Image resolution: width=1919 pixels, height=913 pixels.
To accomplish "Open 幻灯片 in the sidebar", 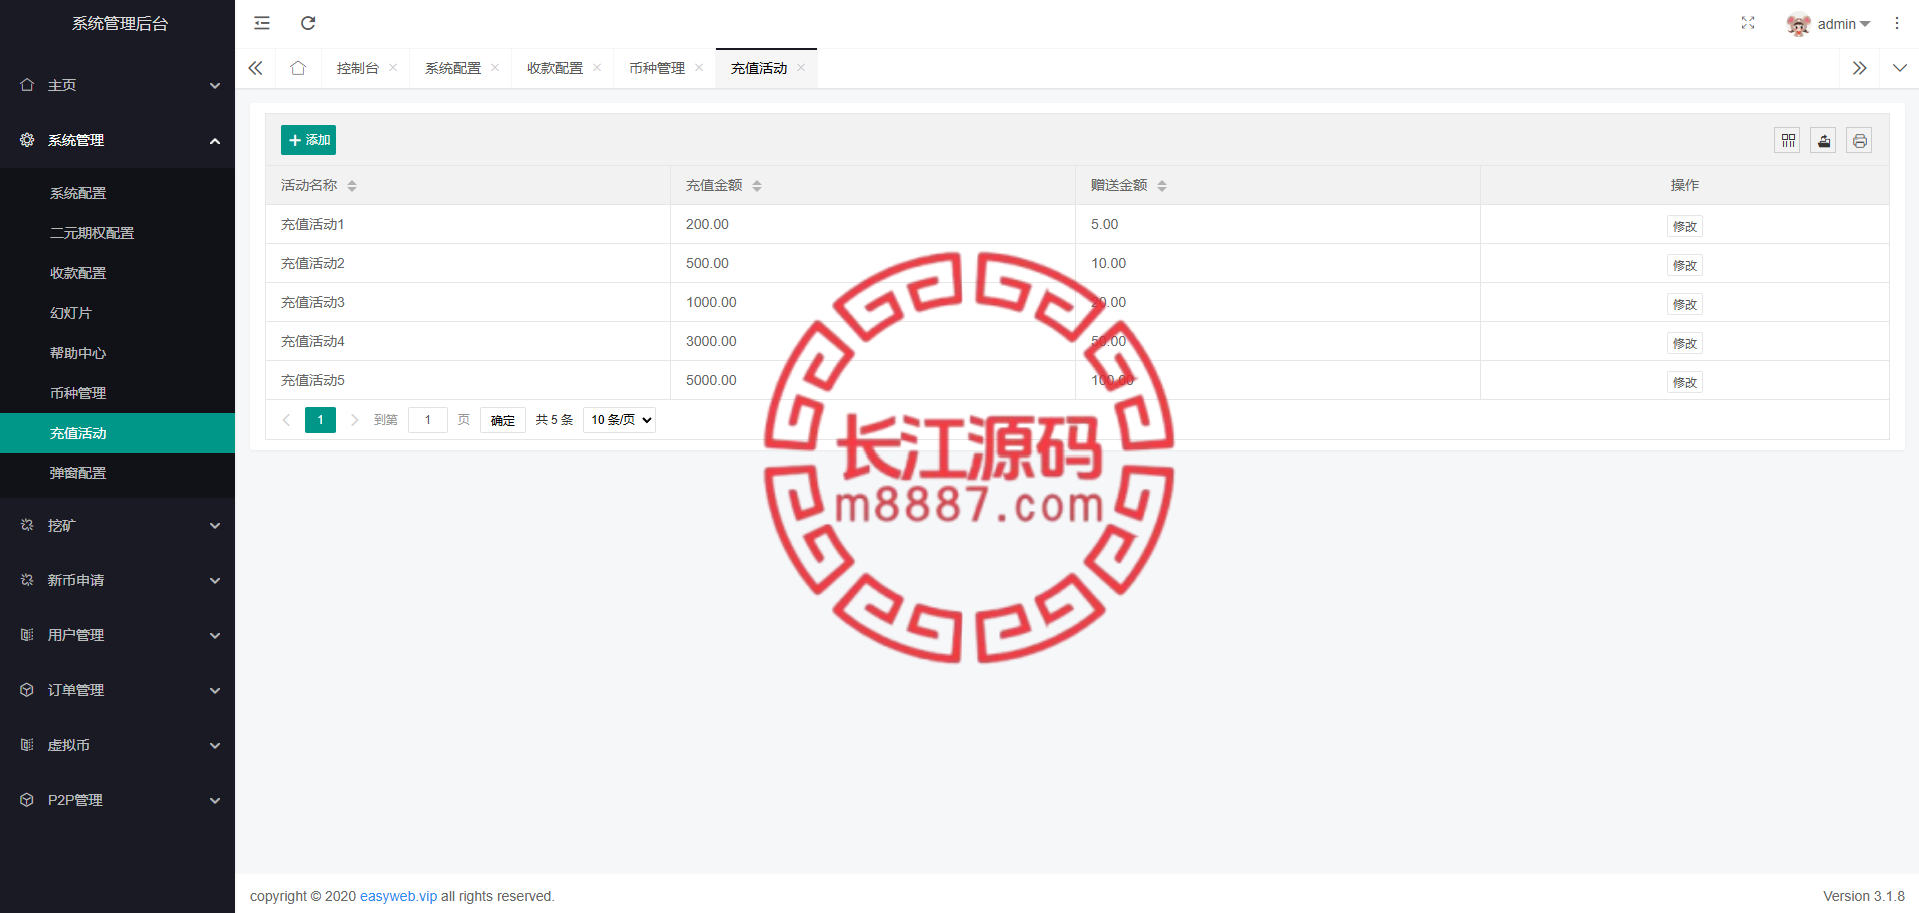I will 117,313.
